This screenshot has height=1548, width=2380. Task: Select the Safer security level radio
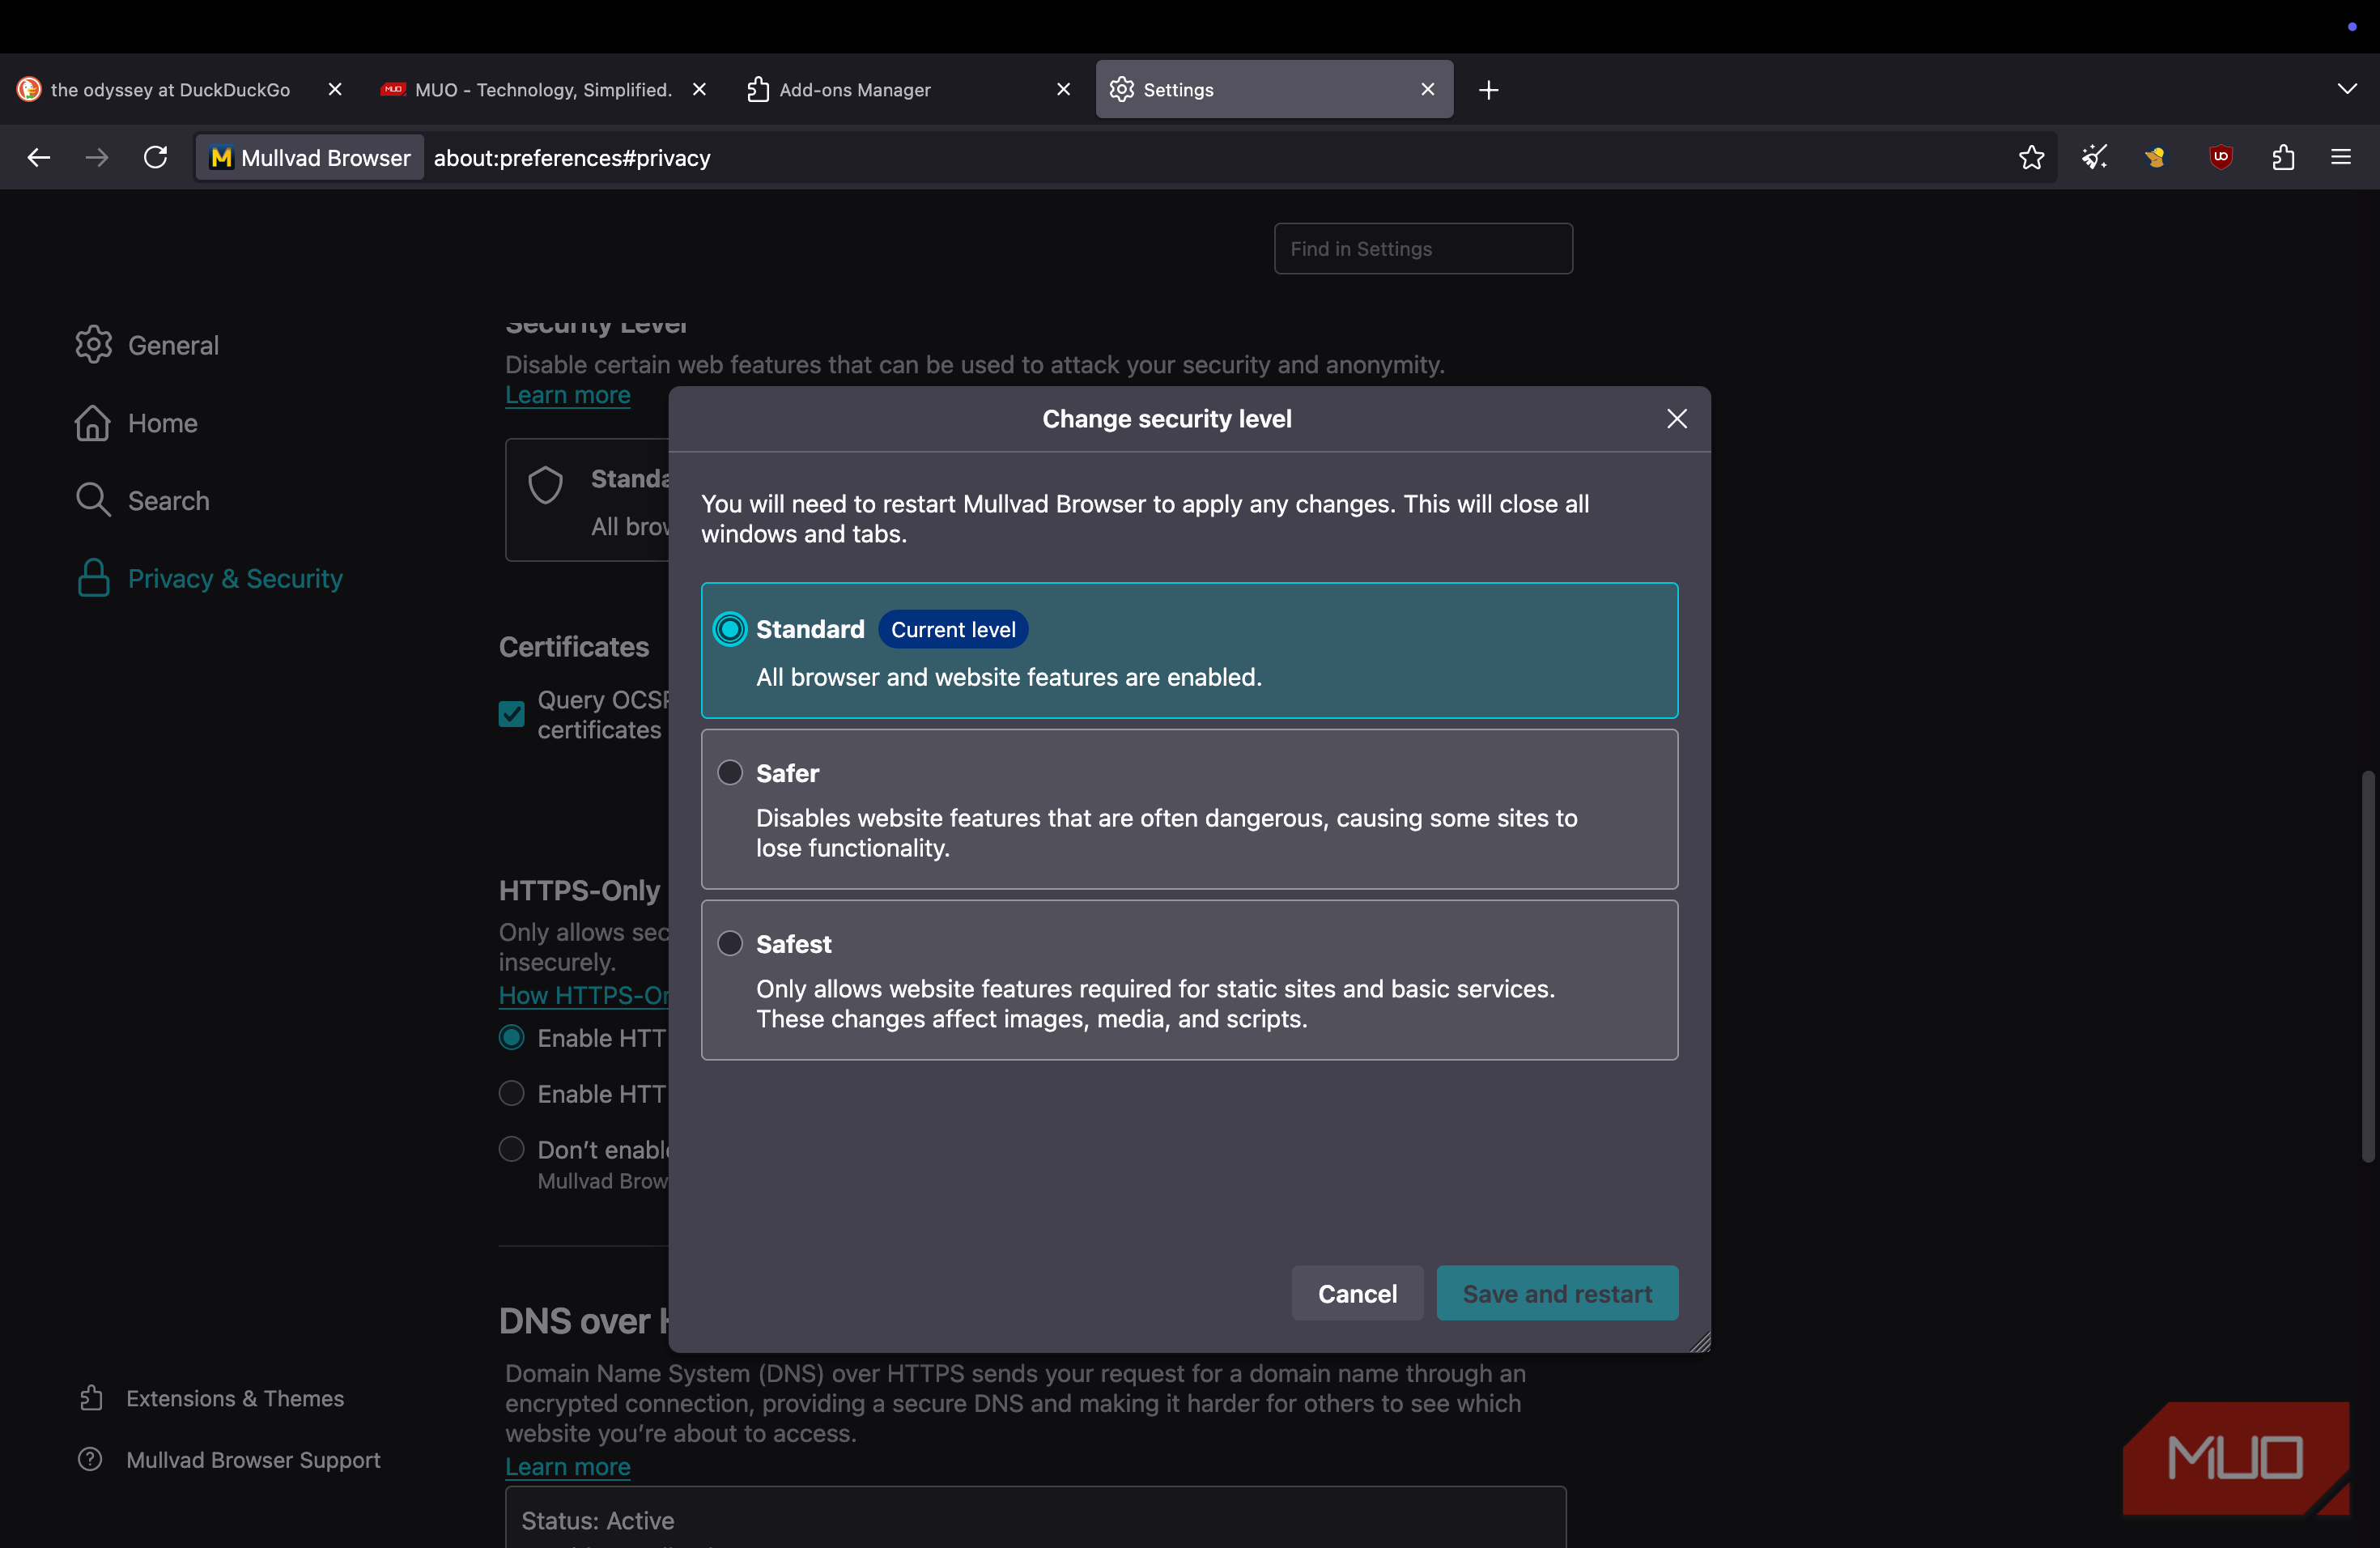(730, 772)
